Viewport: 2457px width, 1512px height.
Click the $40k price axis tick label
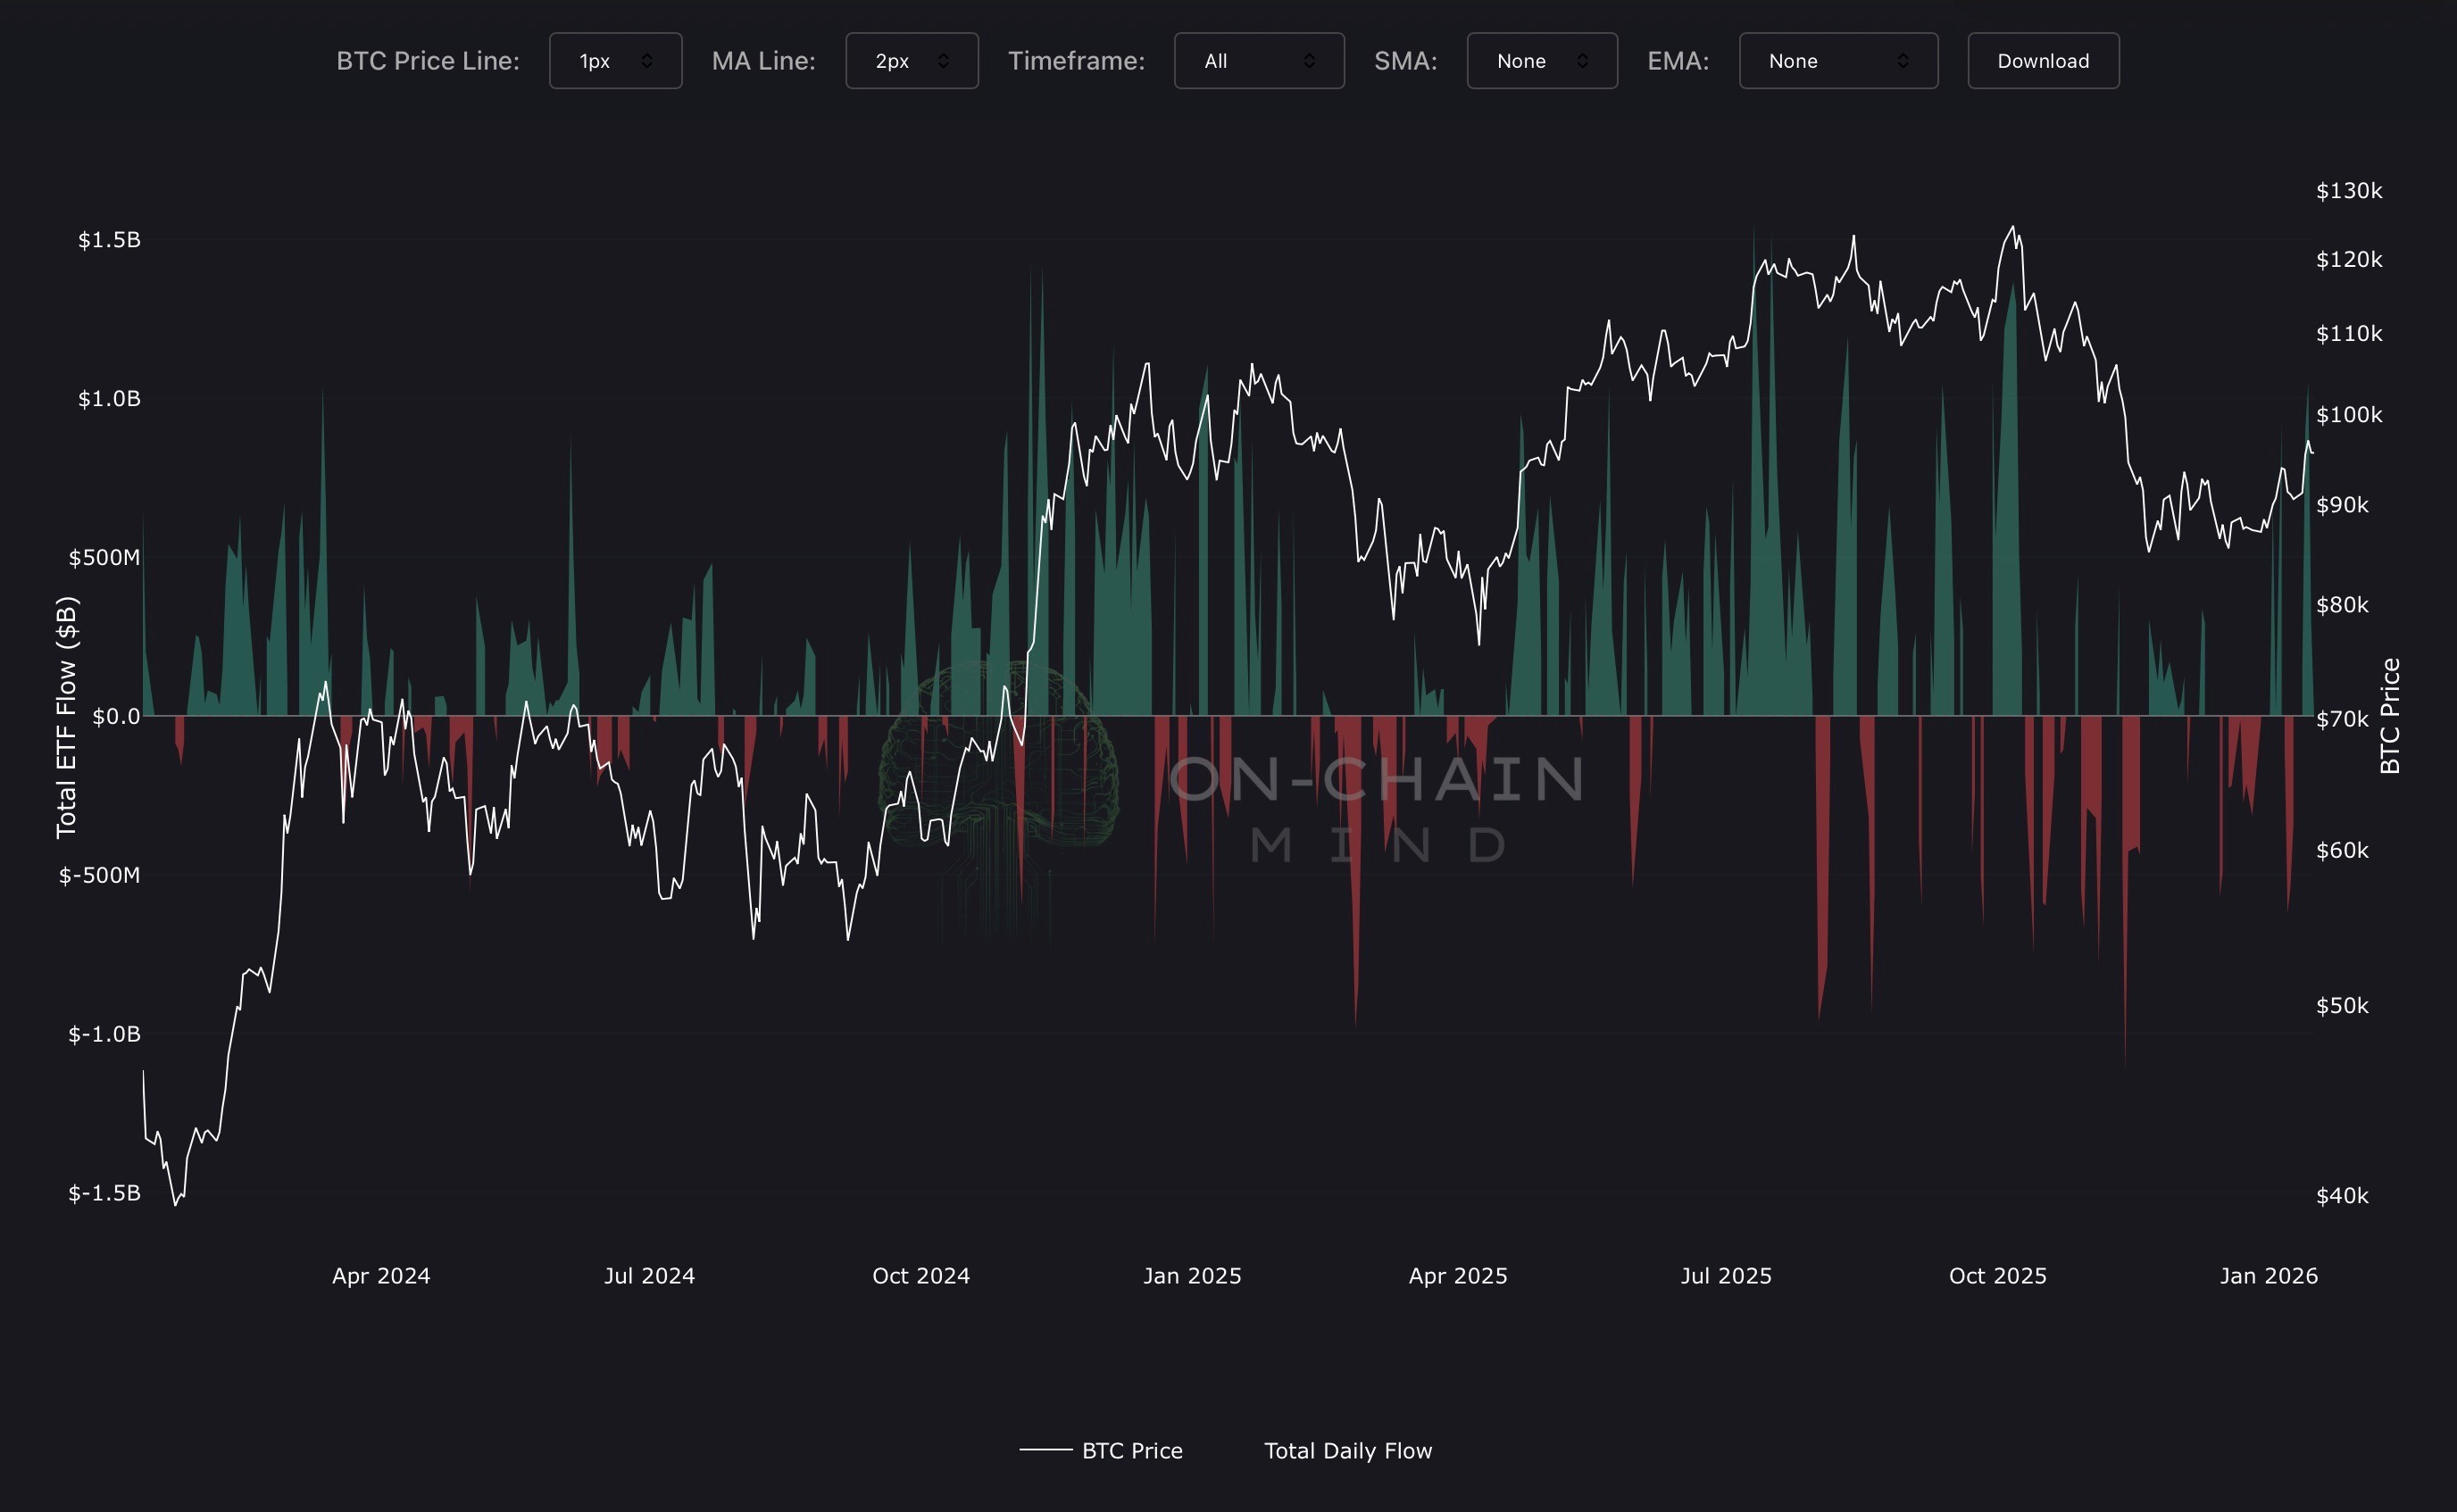pyautogui.click(x=2341, y=1195)
